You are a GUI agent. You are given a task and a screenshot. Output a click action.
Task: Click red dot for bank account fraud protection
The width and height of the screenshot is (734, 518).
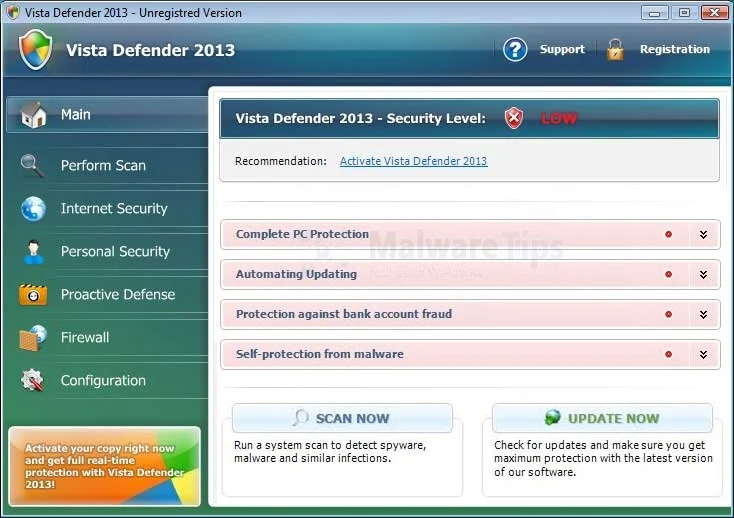coord(668,314)
